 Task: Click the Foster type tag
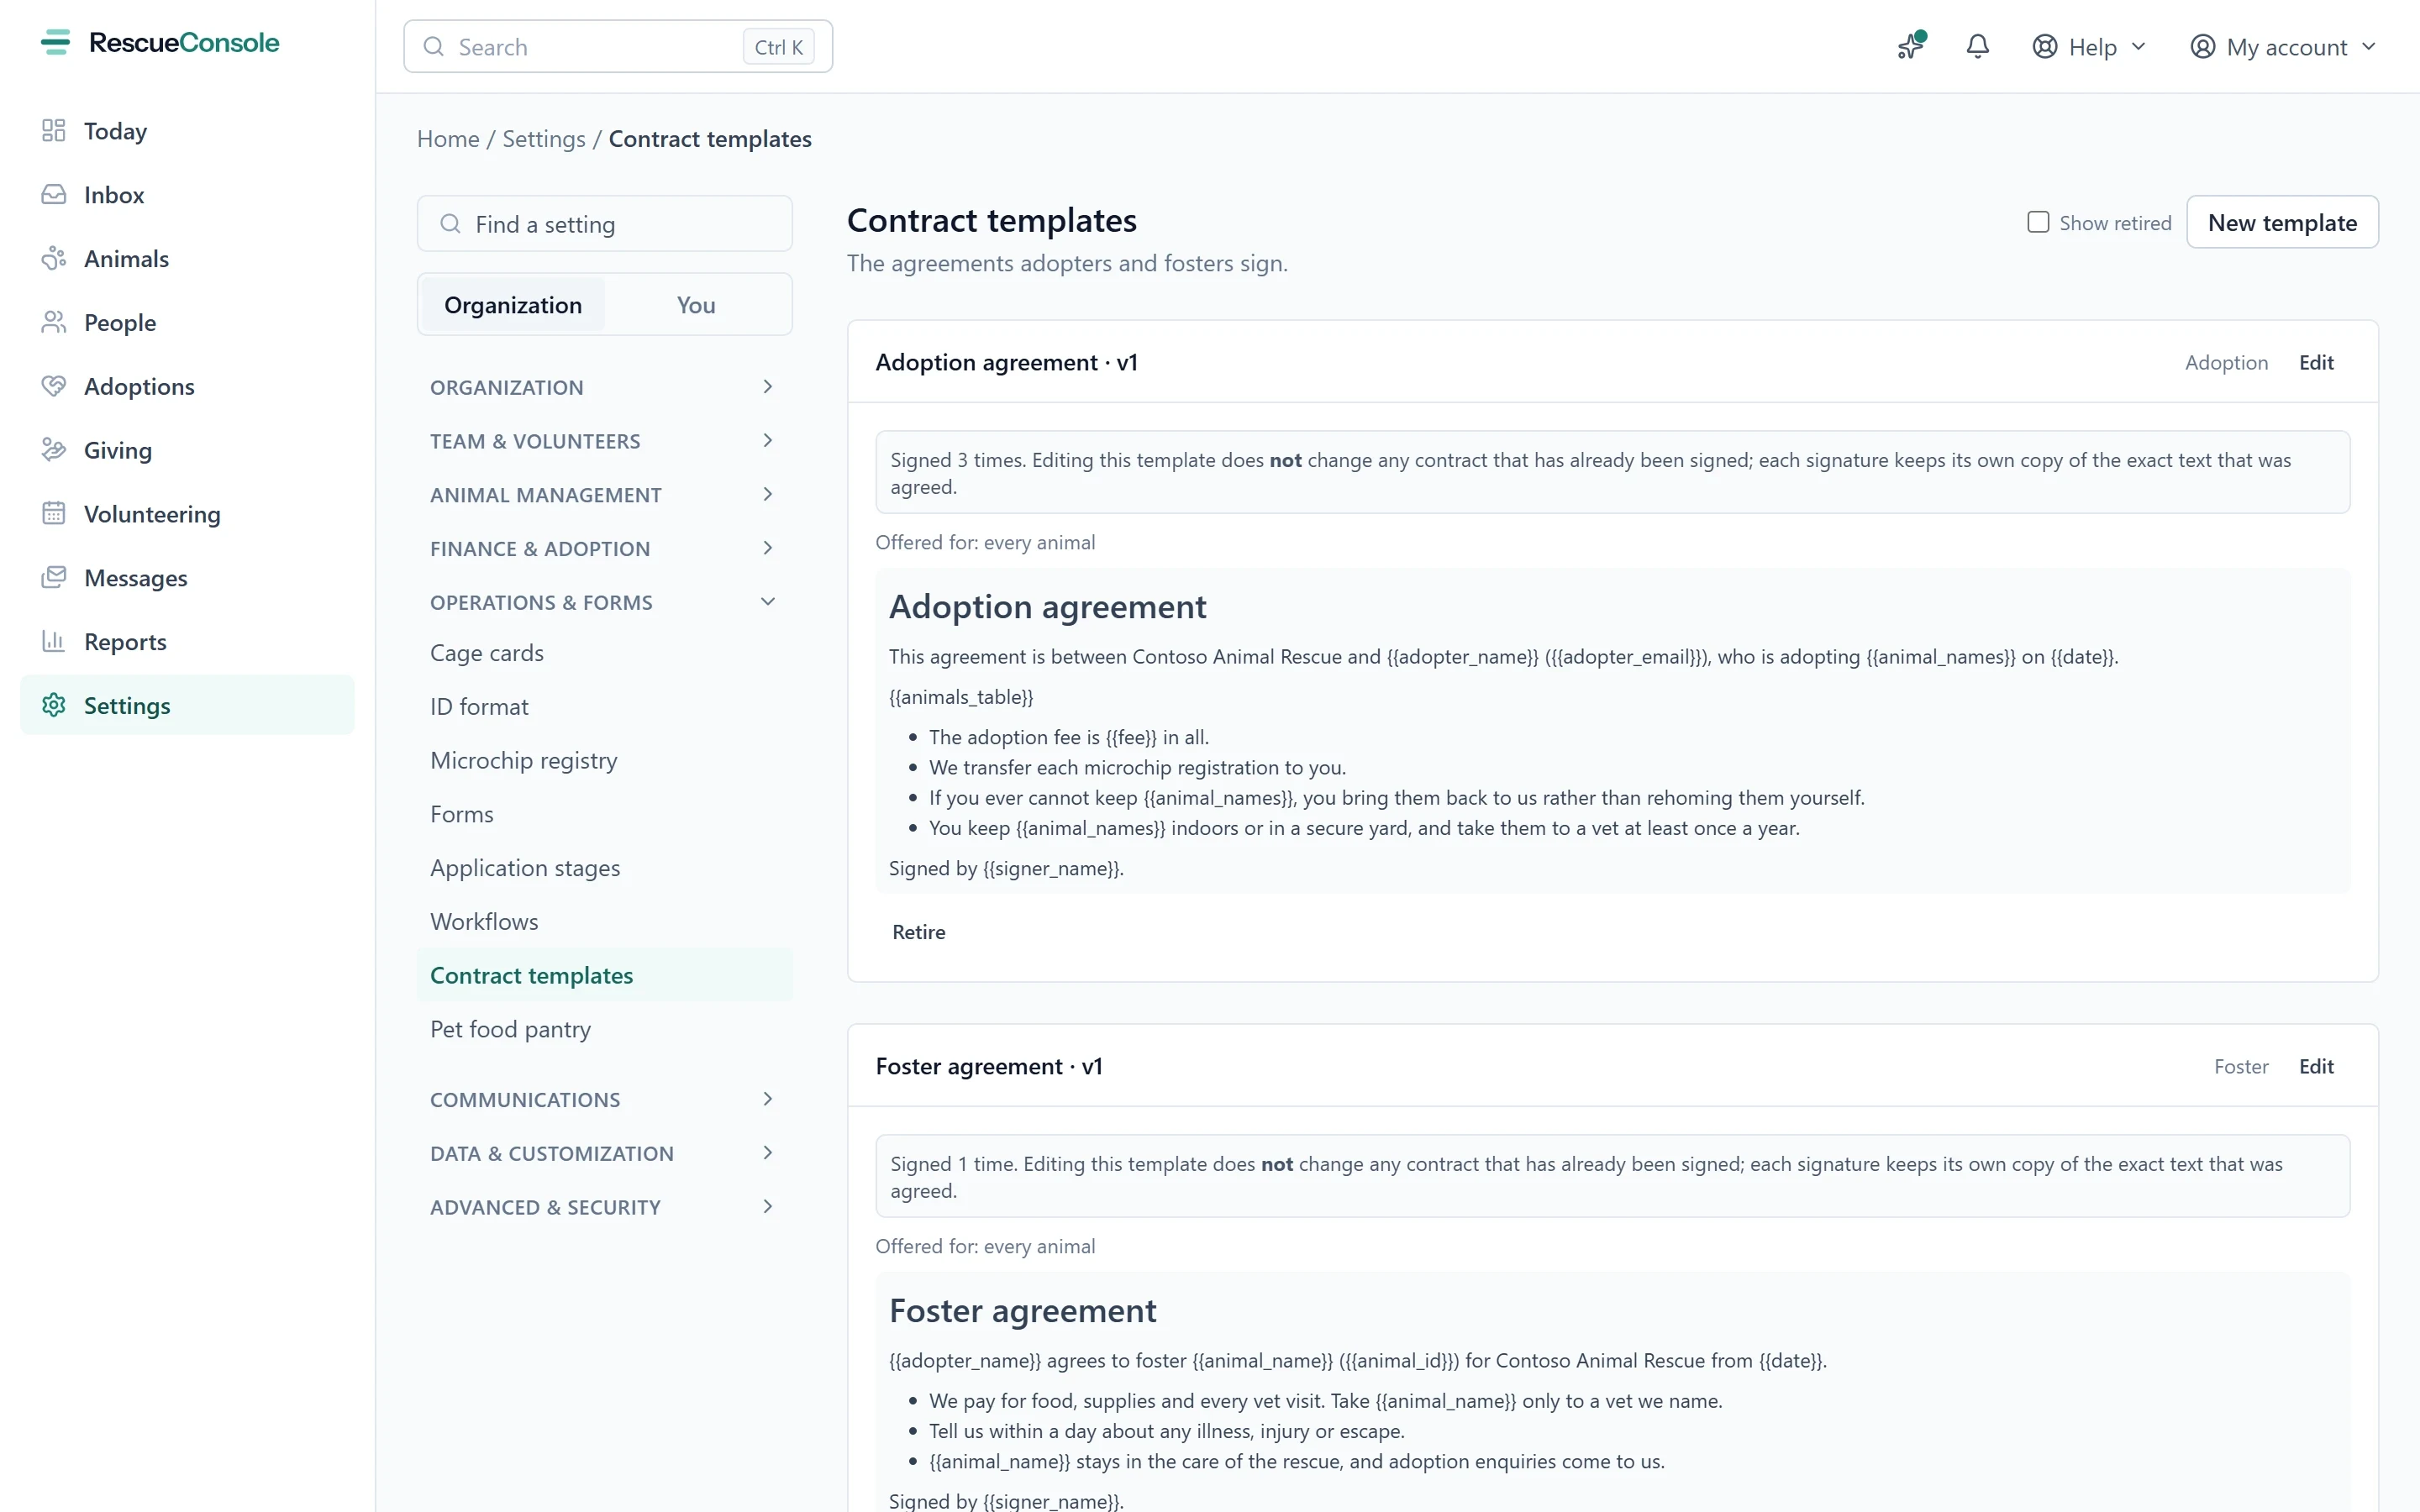point(2241,1067)
